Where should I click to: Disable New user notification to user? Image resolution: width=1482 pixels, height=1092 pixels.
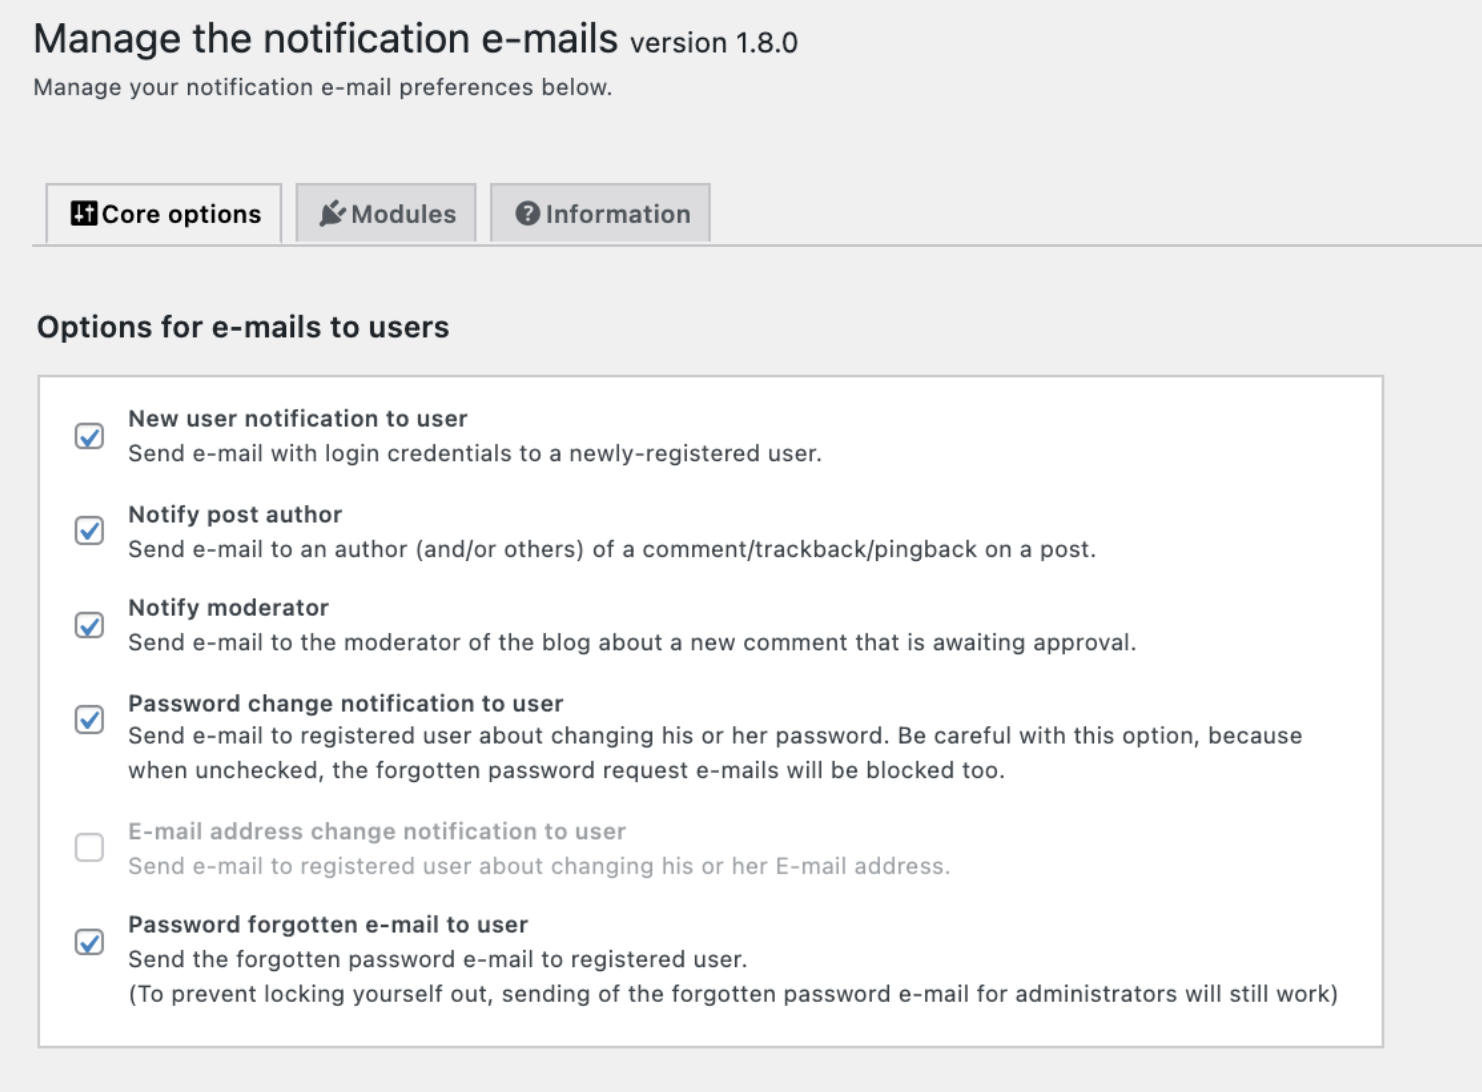tap(89, 437)
